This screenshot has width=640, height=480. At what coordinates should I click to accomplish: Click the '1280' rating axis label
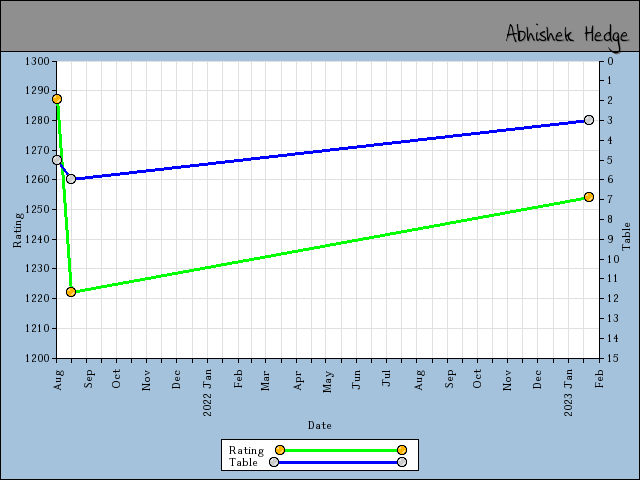coord(37,120)
